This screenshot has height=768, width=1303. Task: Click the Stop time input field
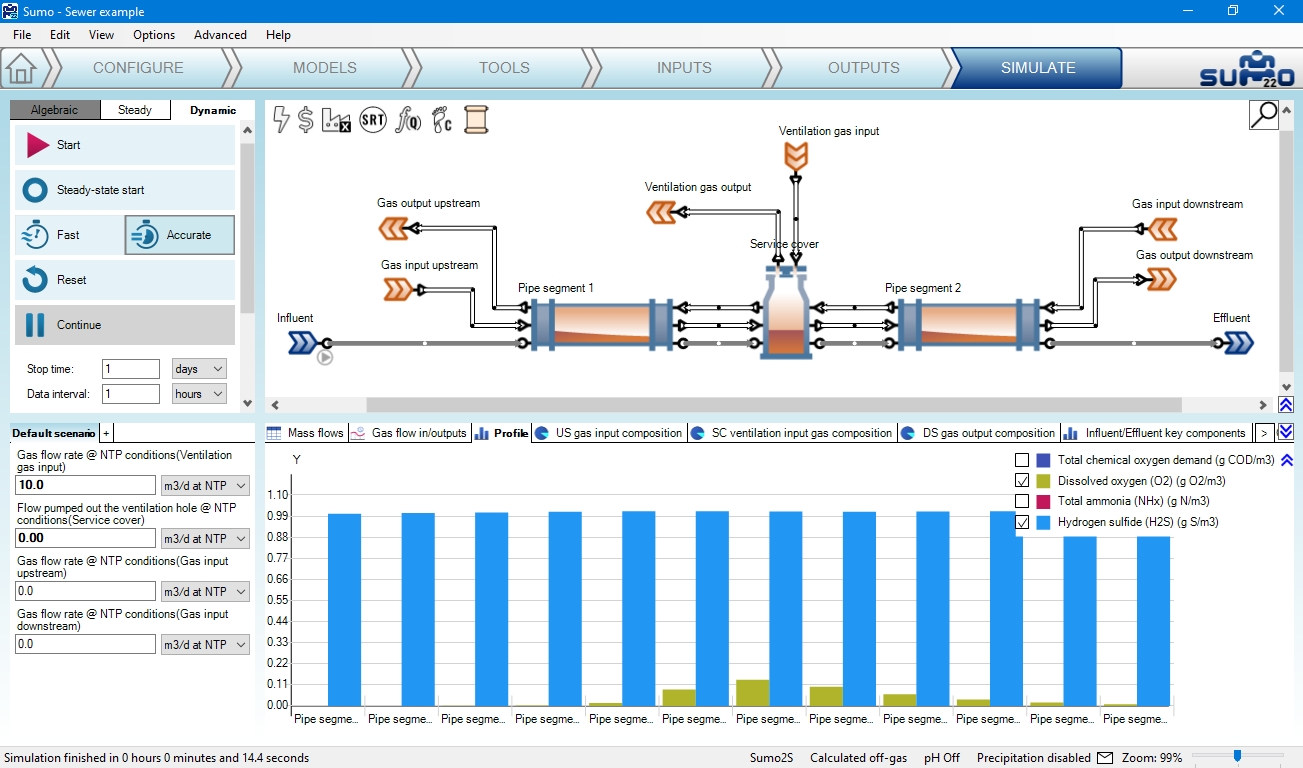click(131, 369)
